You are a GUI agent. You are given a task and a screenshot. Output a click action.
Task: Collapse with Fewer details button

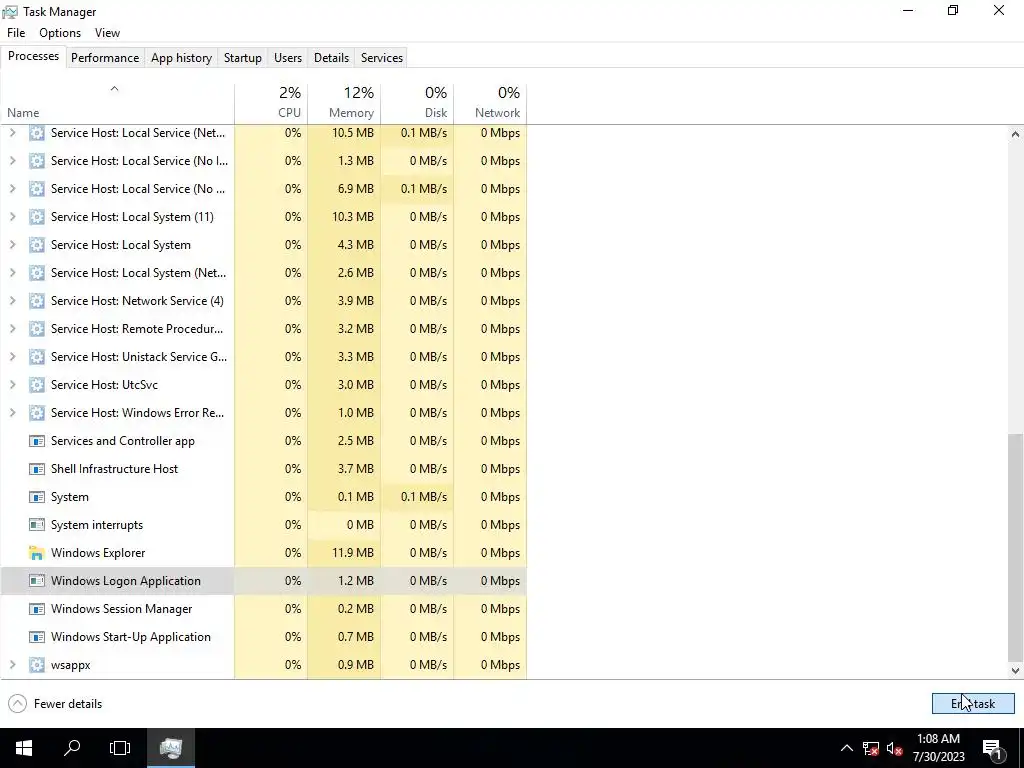click(x=56, y=703)
